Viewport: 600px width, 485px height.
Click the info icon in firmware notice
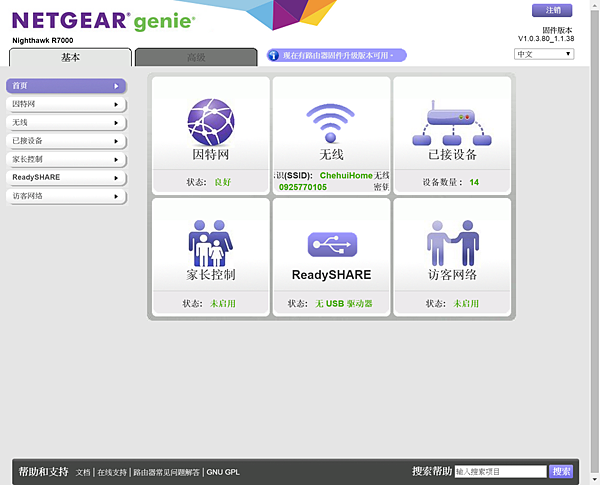pyautogui.click(x=273, y=56)
